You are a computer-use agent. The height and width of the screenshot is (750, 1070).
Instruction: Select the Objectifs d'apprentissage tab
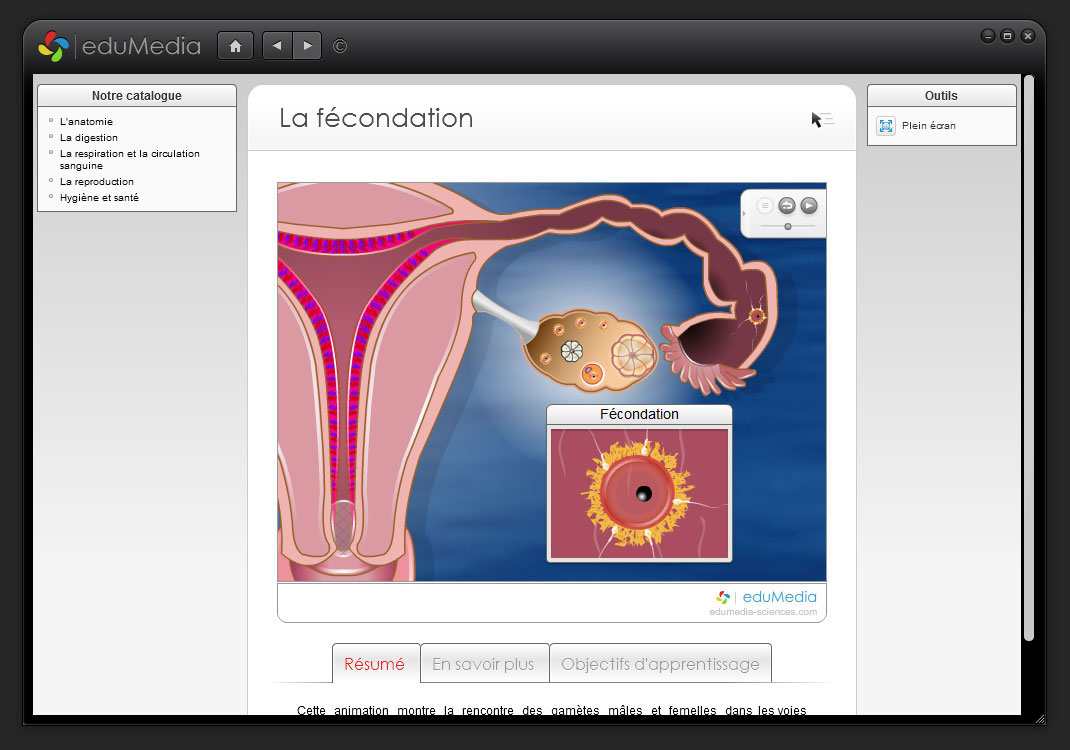[660, 664]
